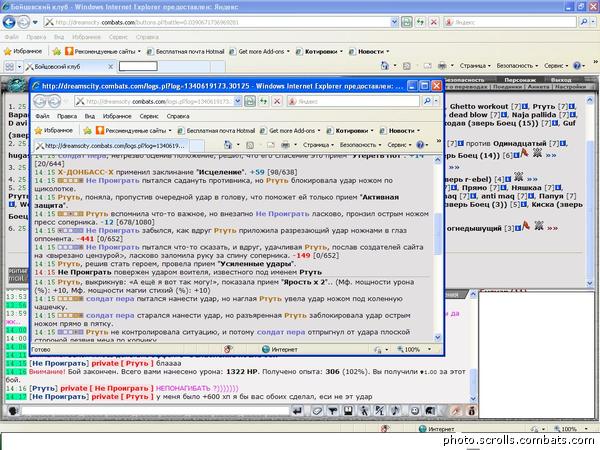
Task: Focus the logs popup address bar
Action: [155, 101]
